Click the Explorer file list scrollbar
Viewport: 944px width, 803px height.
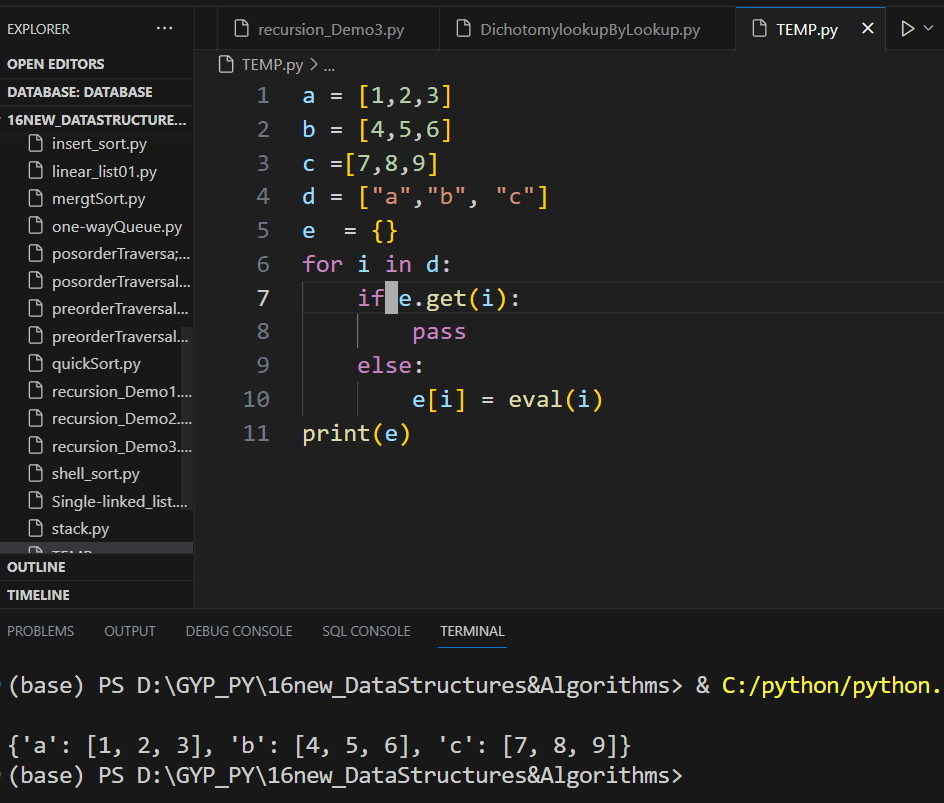pos(187,420)
